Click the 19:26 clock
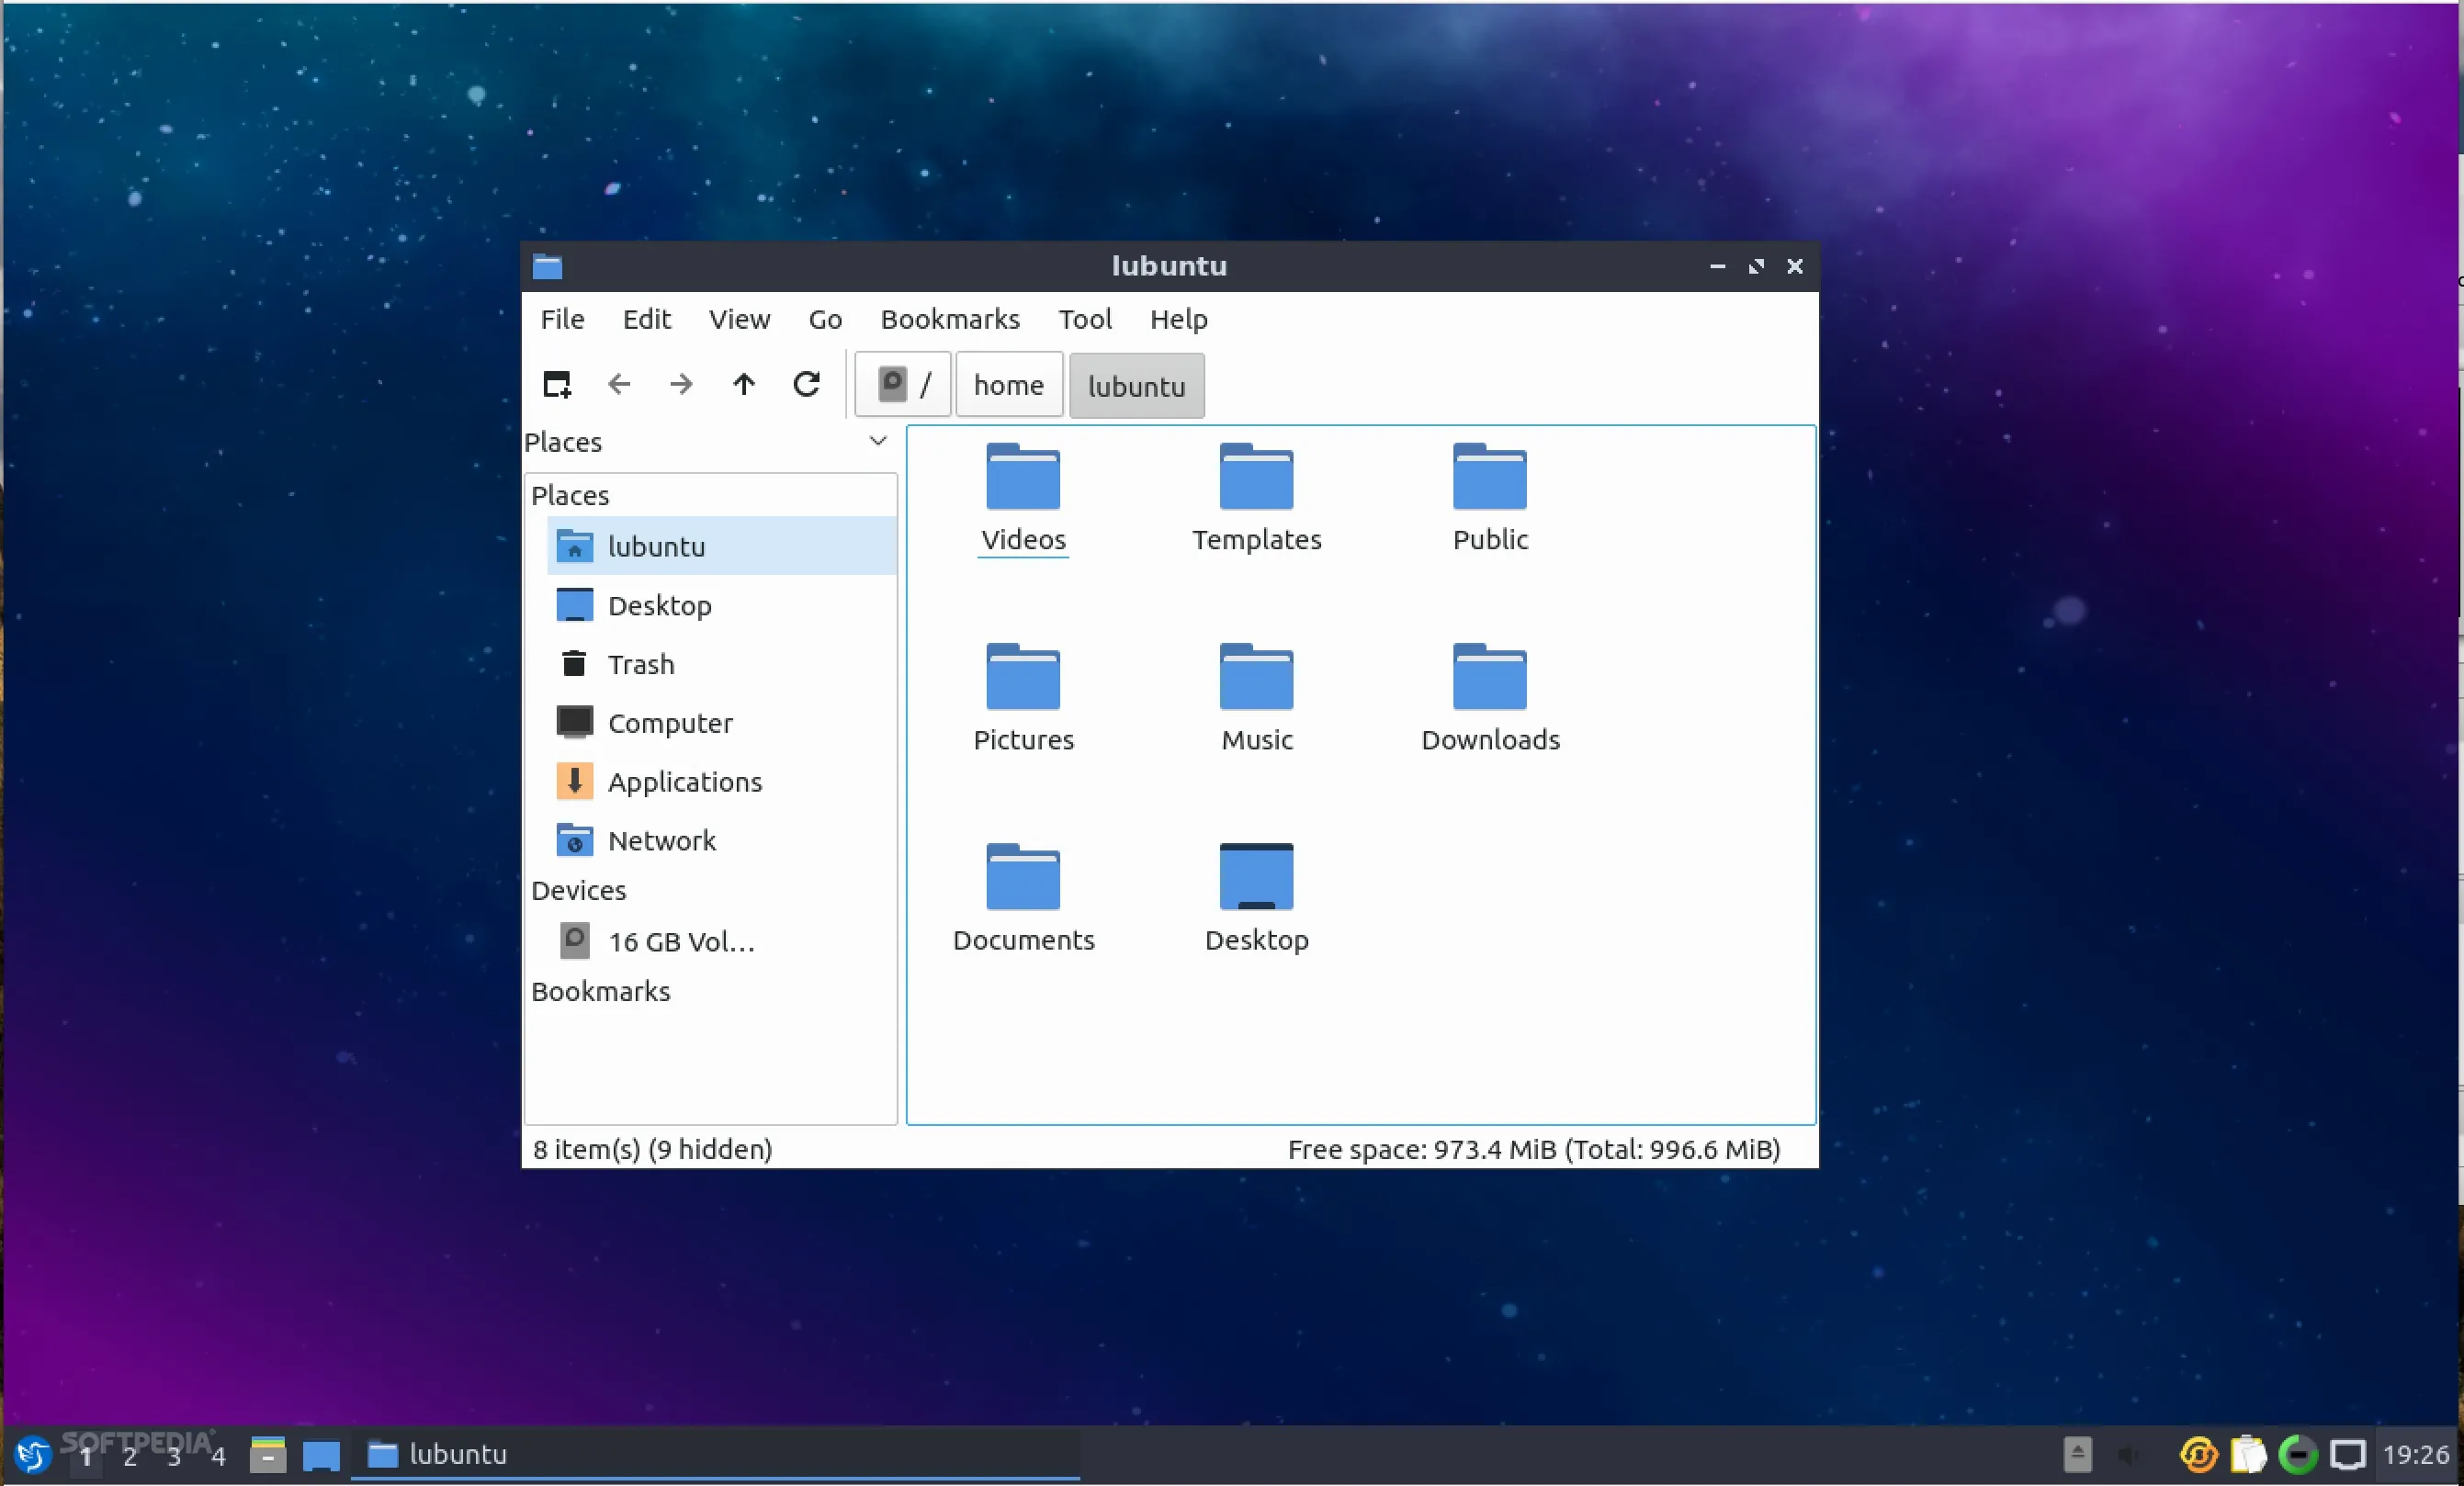 [x=2415, y=1454]
